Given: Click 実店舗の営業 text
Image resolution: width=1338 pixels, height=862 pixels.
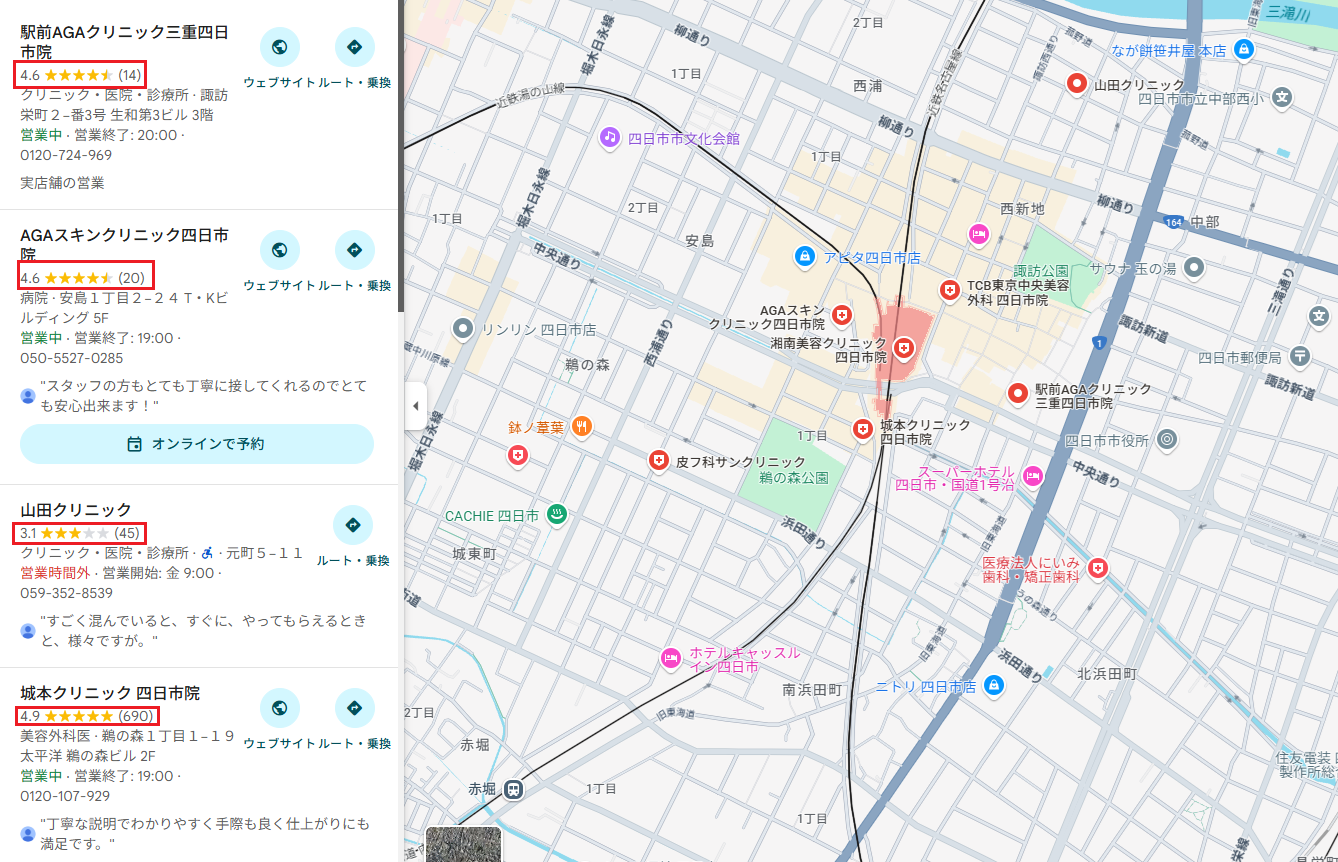Looking at the screenshot, I should click(62, 183).
